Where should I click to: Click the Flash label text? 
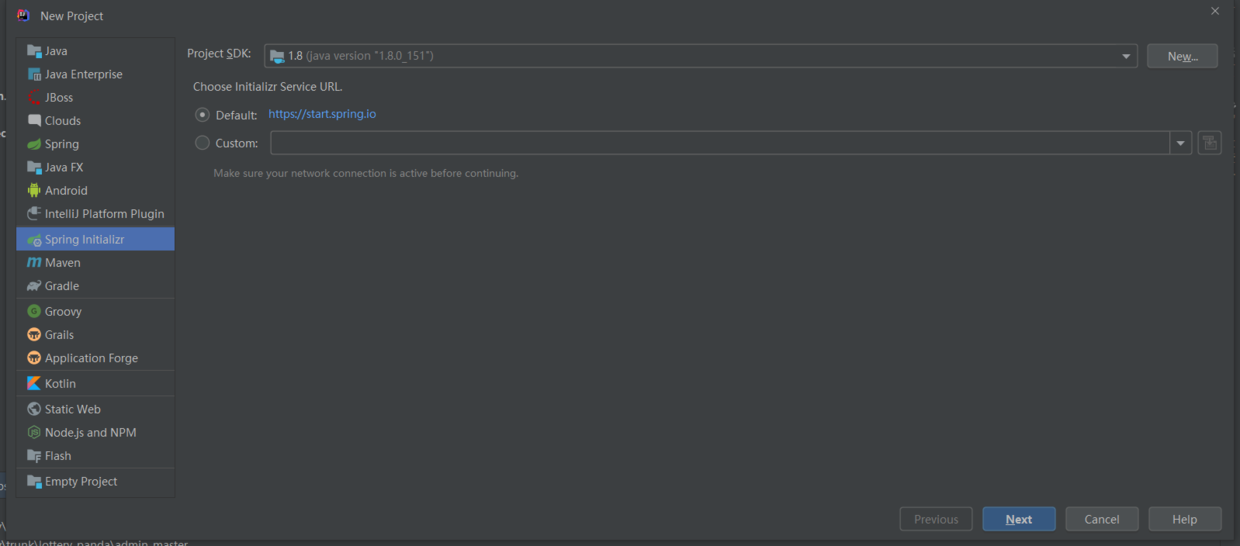coord(58,456)
